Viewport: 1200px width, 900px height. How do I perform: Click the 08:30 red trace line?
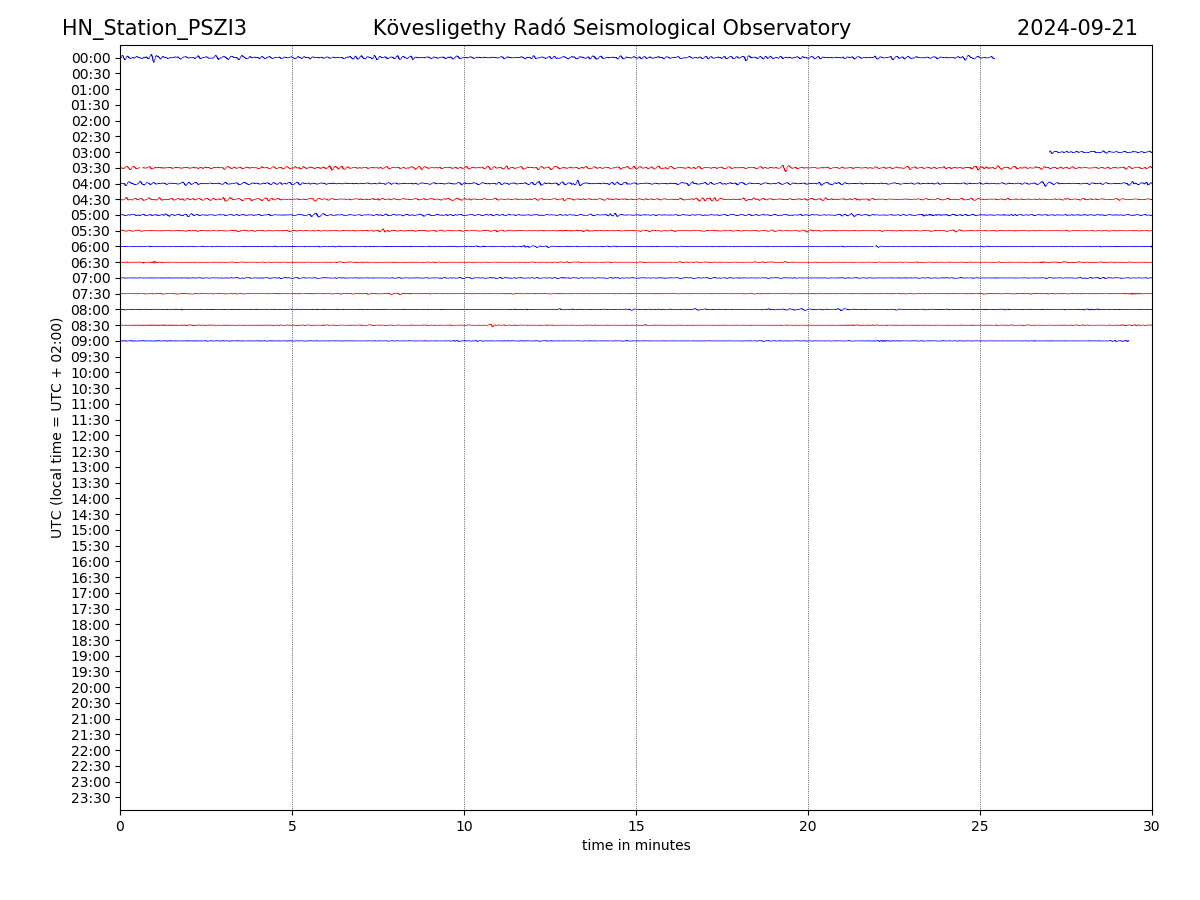[636, 325]
